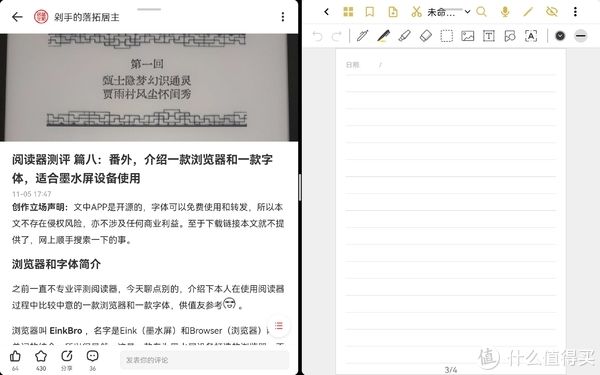
Task: Select the scissors cut tool
Action: tap(416, 12)
